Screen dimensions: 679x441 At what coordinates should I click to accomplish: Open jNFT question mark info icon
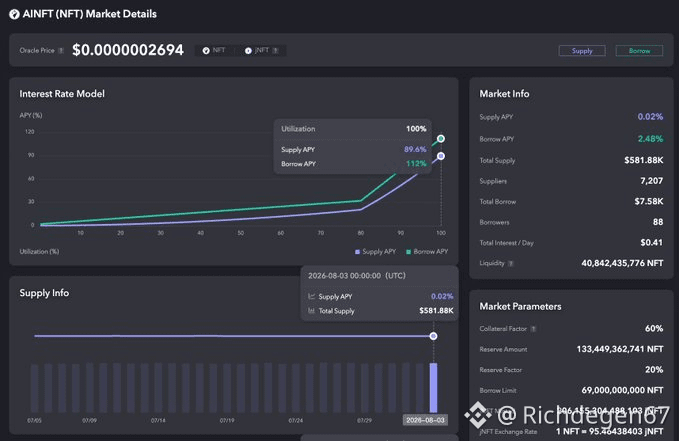tap(276, 51)
